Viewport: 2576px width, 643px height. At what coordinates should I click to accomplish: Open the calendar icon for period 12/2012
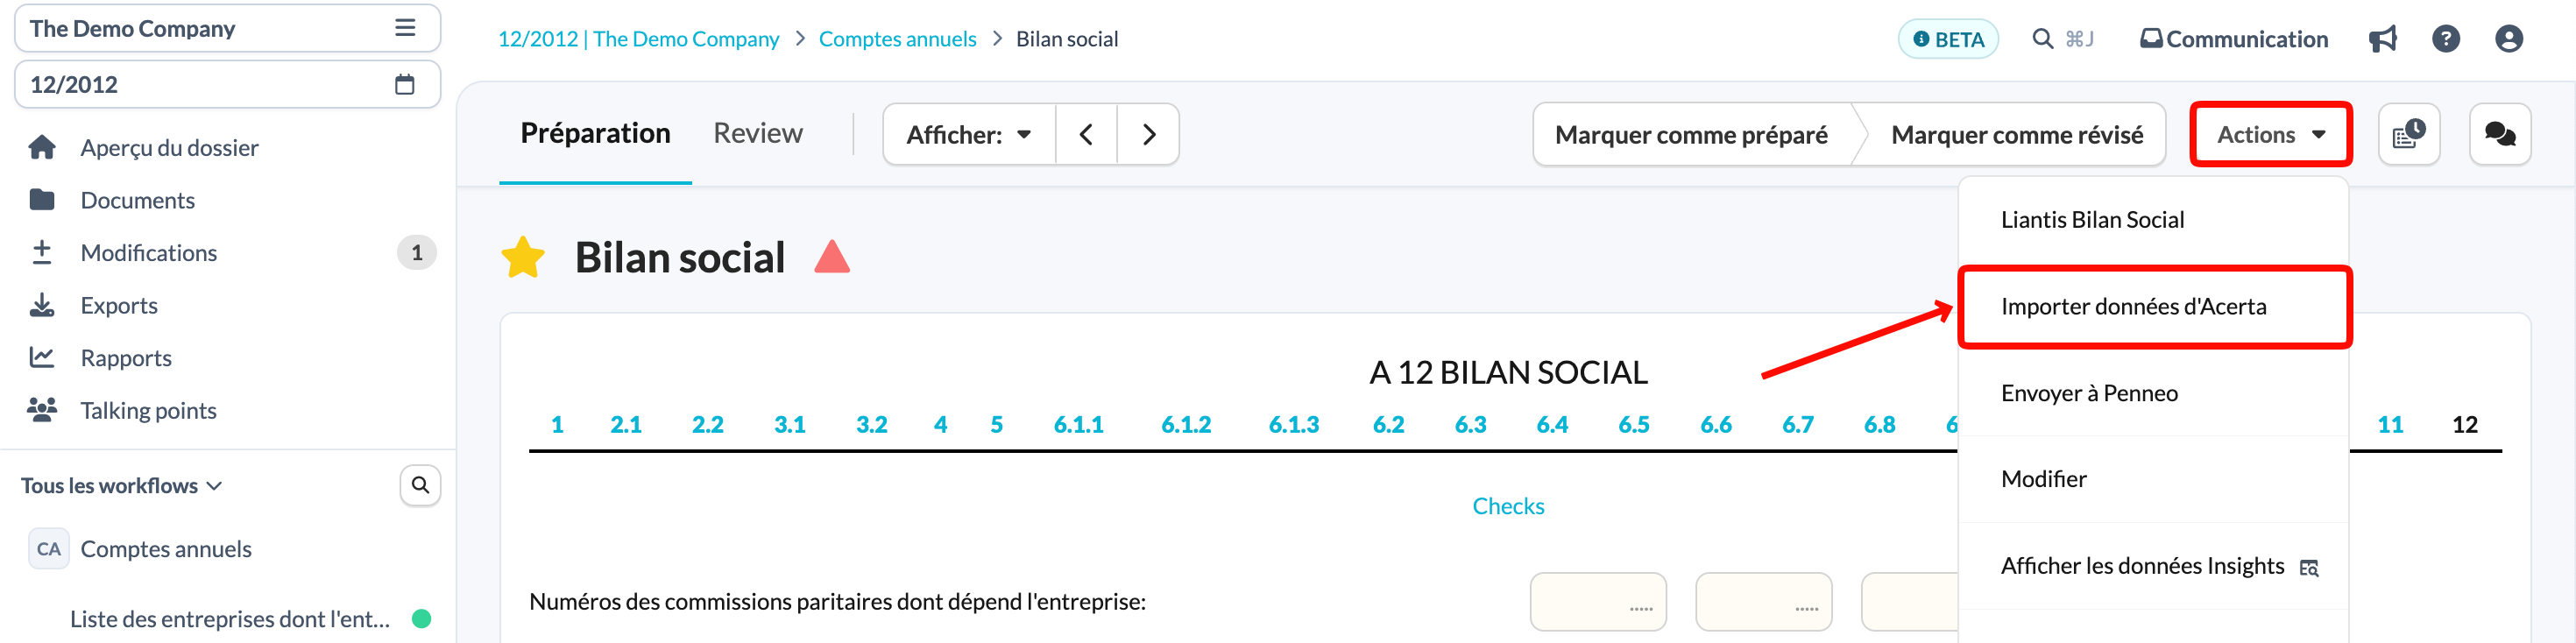coord(404,84)
